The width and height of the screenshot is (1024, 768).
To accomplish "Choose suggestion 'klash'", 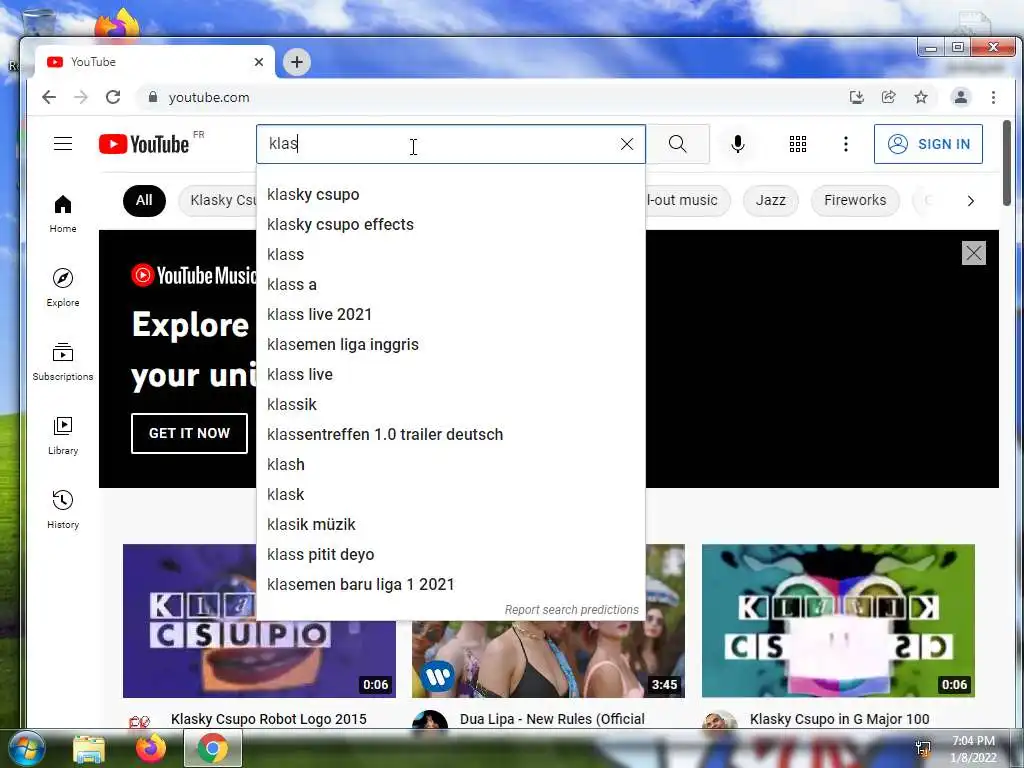I will click(x=451, y=465).
